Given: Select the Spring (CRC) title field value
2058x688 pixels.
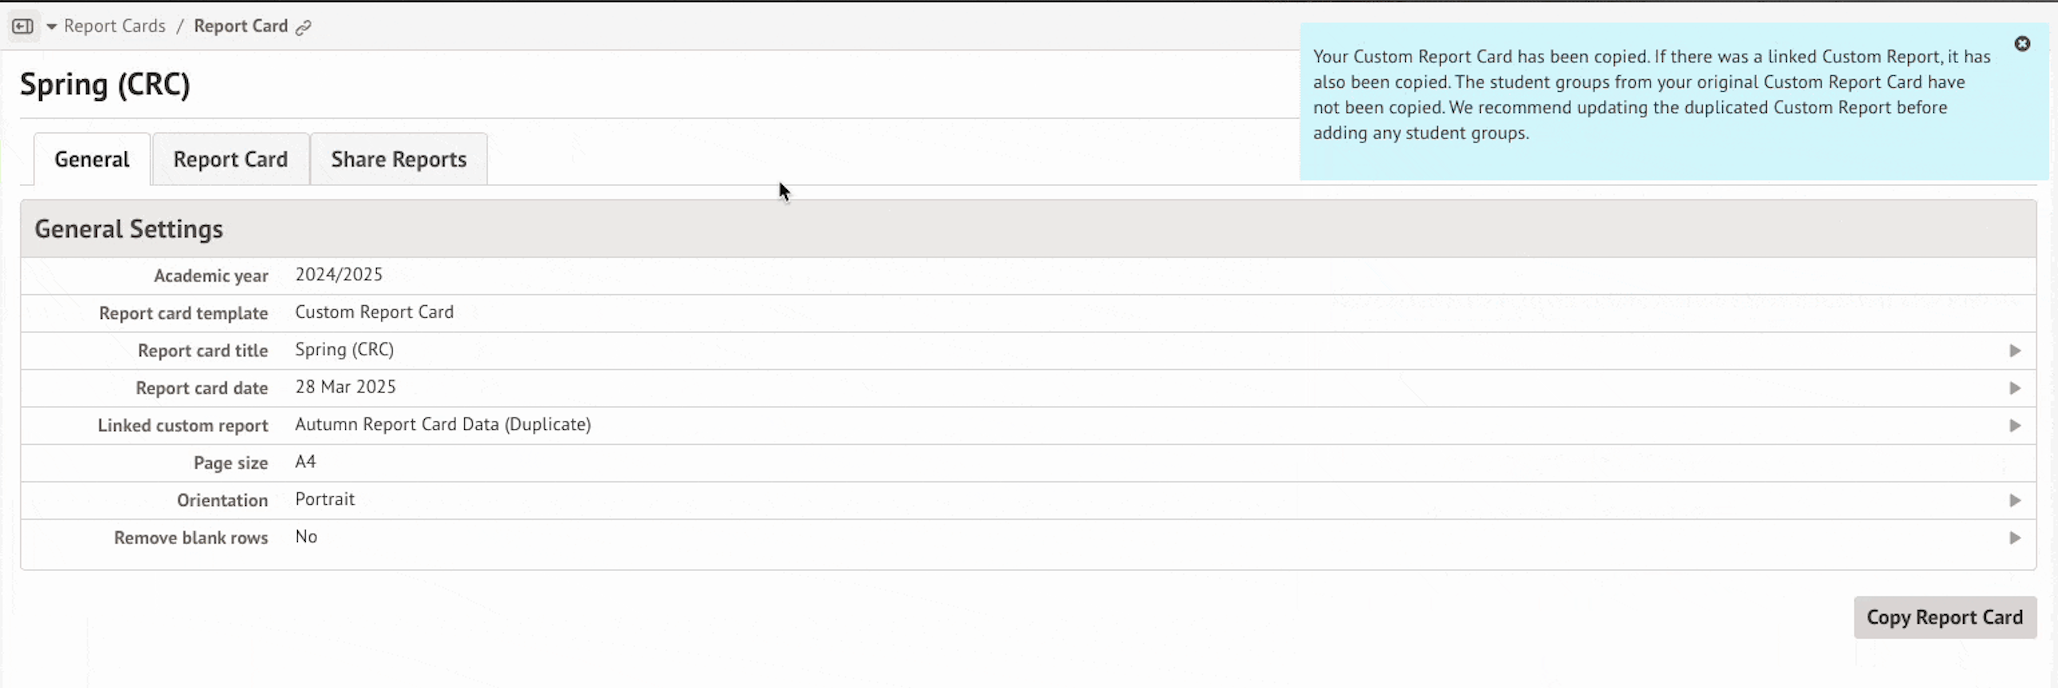Looking at the screenshot, I should (x=344, y=350).
